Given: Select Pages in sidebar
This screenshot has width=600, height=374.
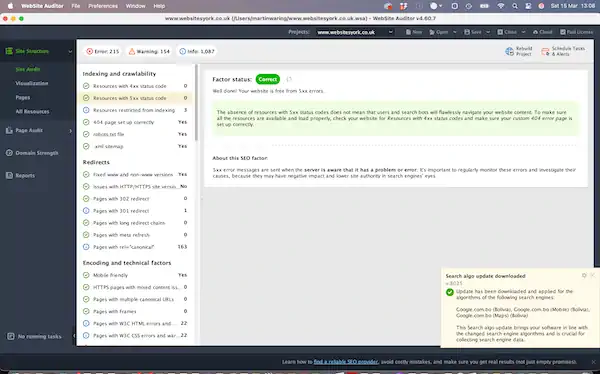Looking at the screenshot, I should pyautogui.click(x=23, y=97).
